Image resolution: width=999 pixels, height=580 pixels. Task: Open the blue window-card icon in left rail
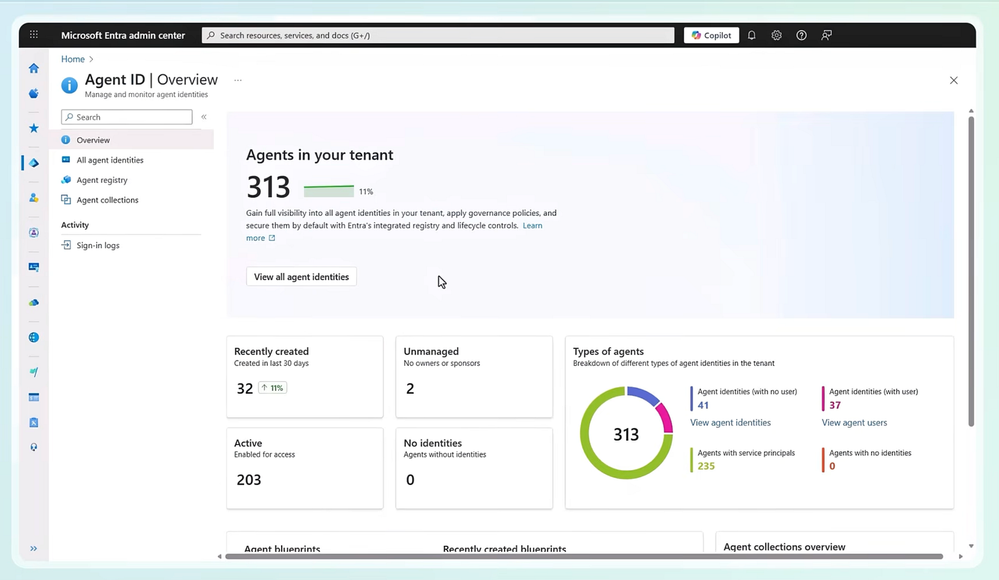coord(34,398)
